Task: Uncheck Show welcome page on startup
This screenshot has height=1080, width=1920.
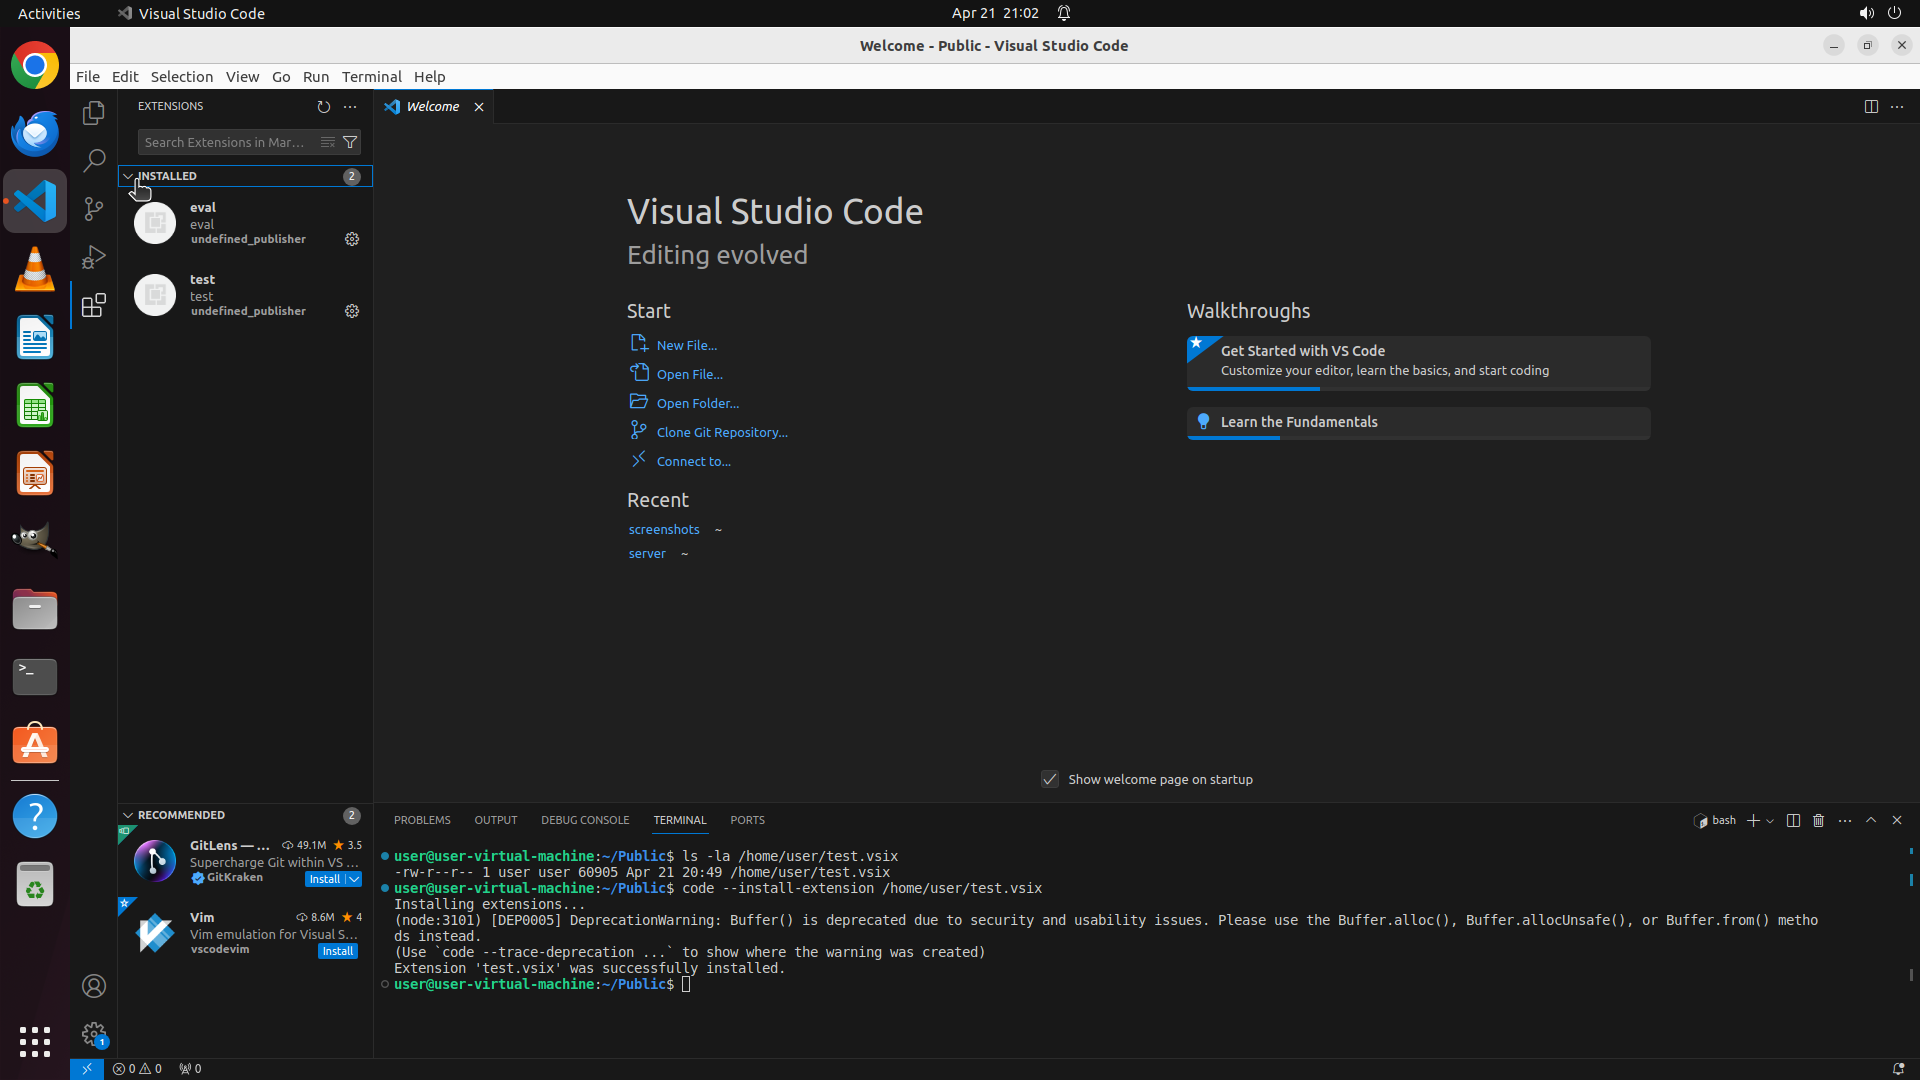Action: click(x=1049, y=779)
